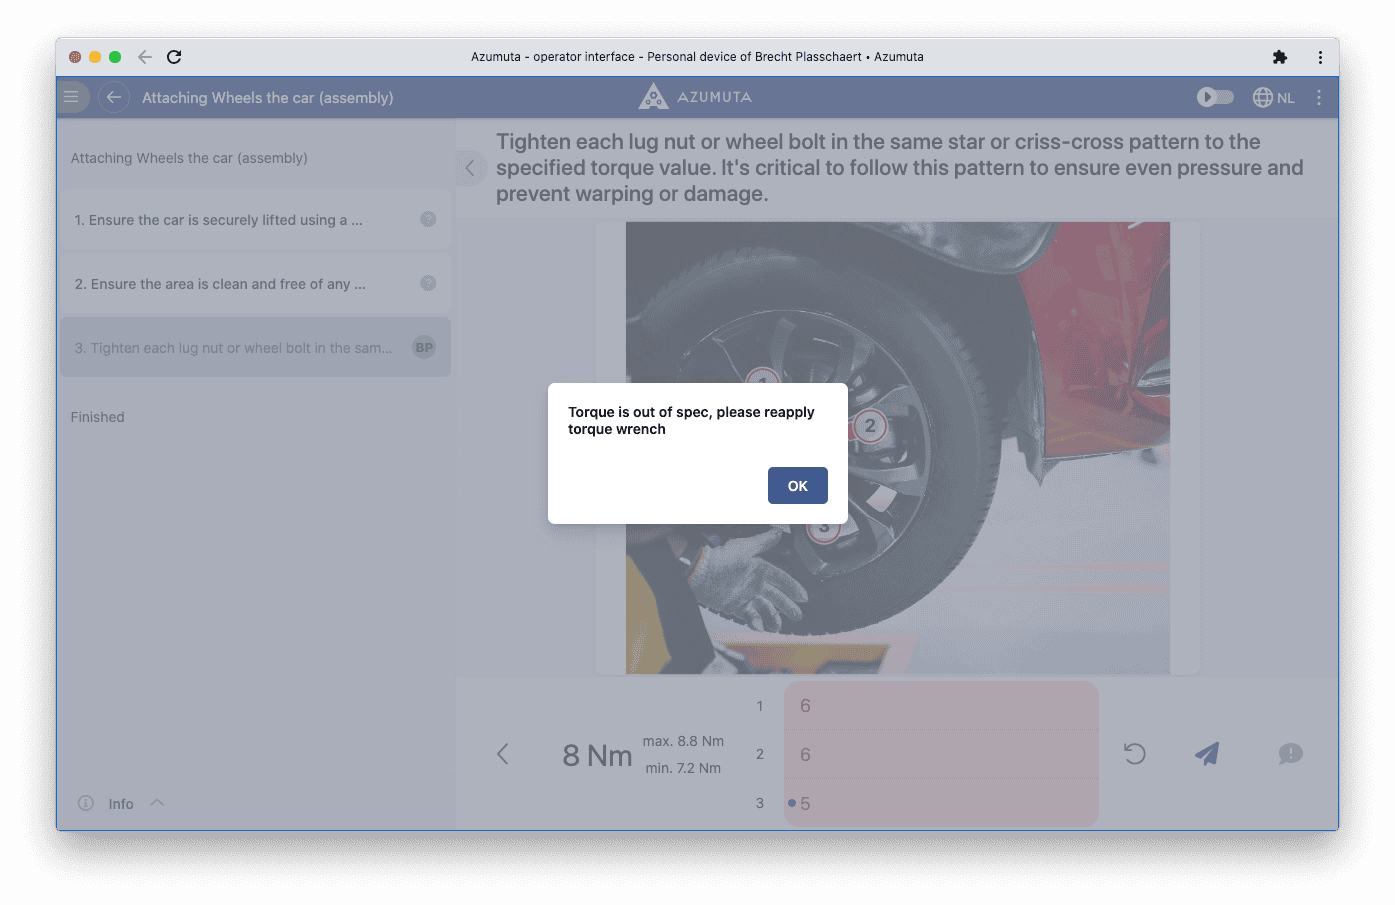1395x905 pixels.
Task: Reset values with the undo arrow icon
Action: (1134, 753)
